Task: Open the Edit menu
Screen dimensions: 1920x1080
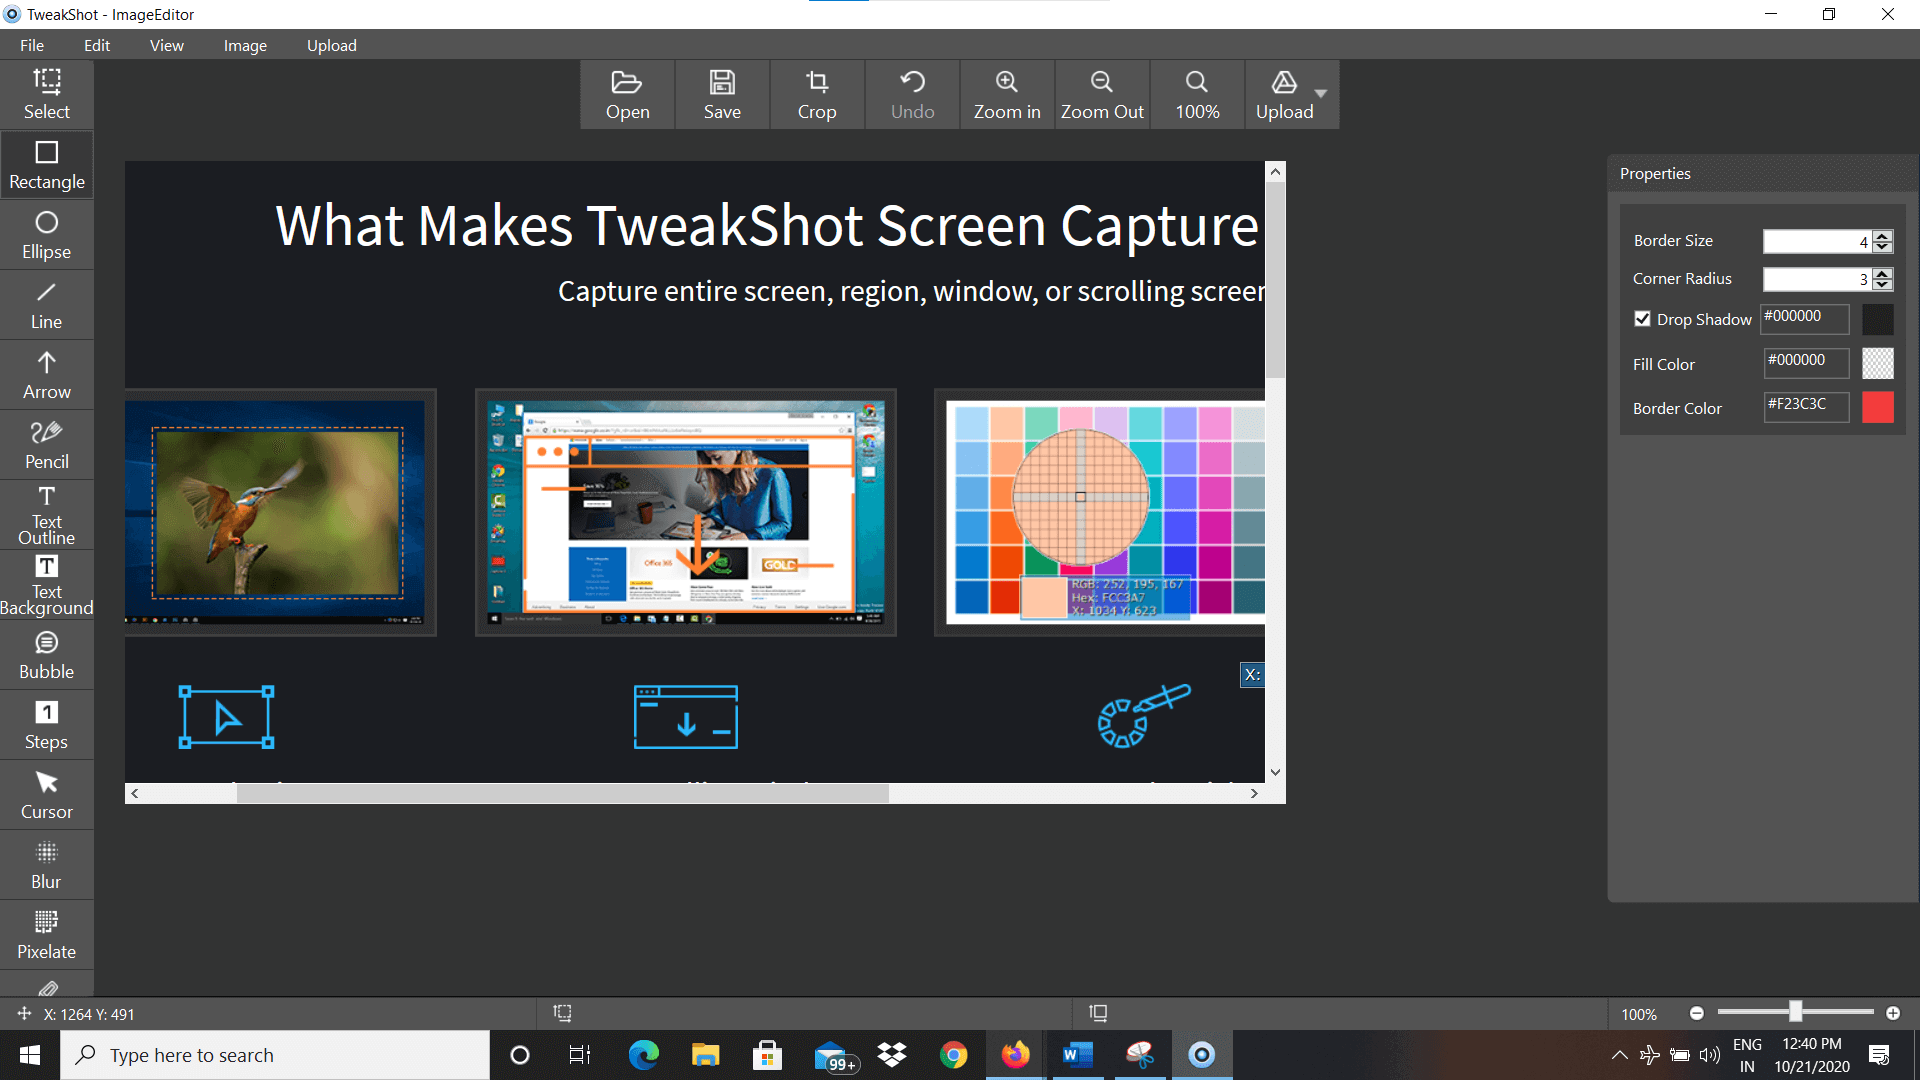Action: (96, 45)
